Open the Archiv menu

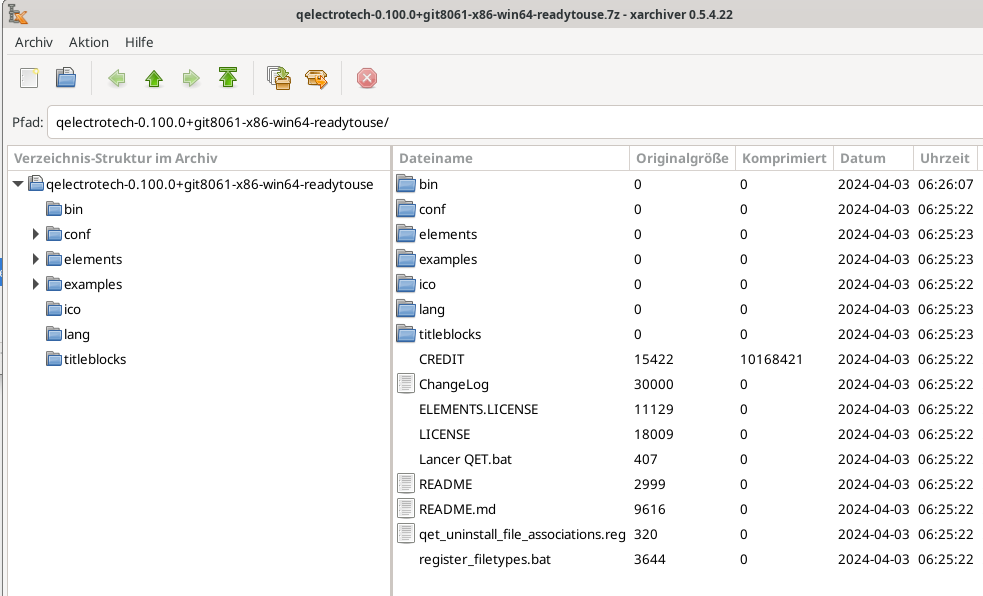click(x=34, y=42)
